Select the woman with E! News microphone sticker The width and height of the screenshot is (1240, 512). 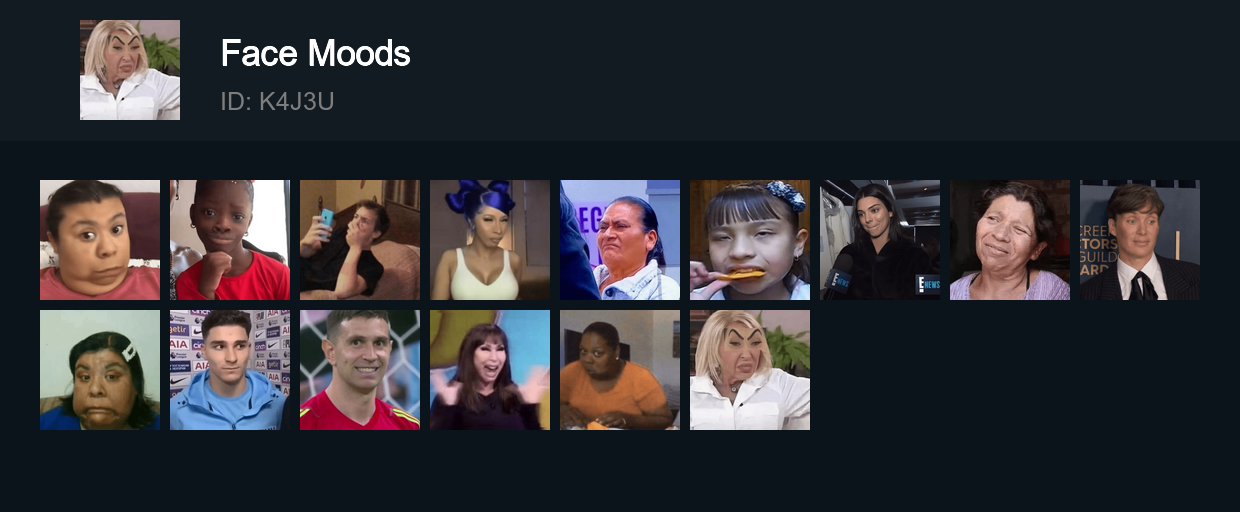(x=880, y=240)
